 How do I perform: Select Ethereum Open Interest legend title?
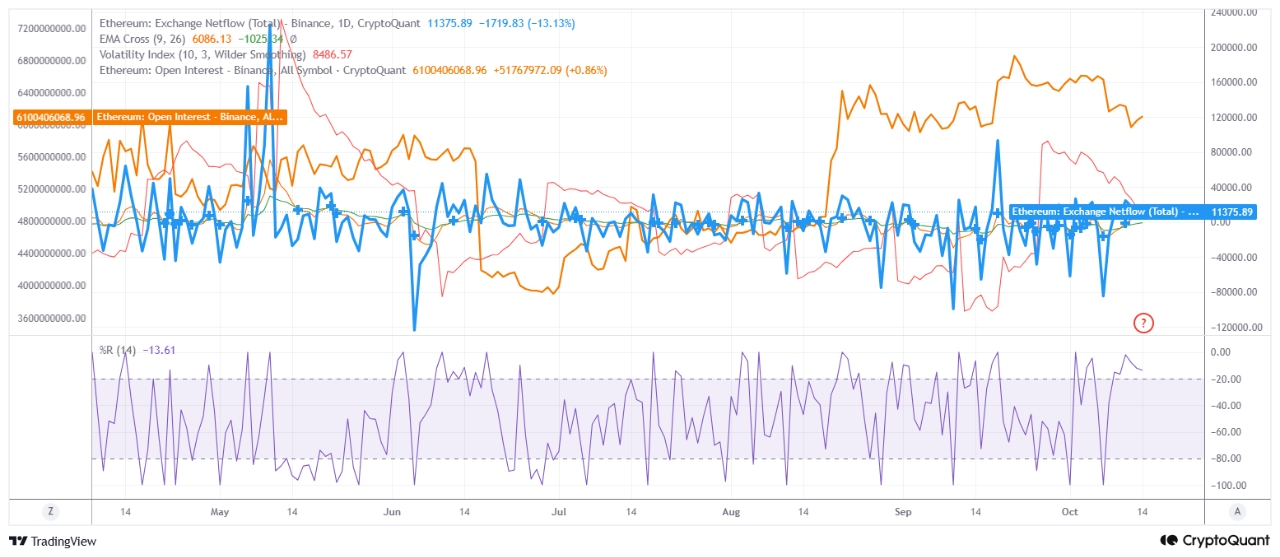(253, 70)
